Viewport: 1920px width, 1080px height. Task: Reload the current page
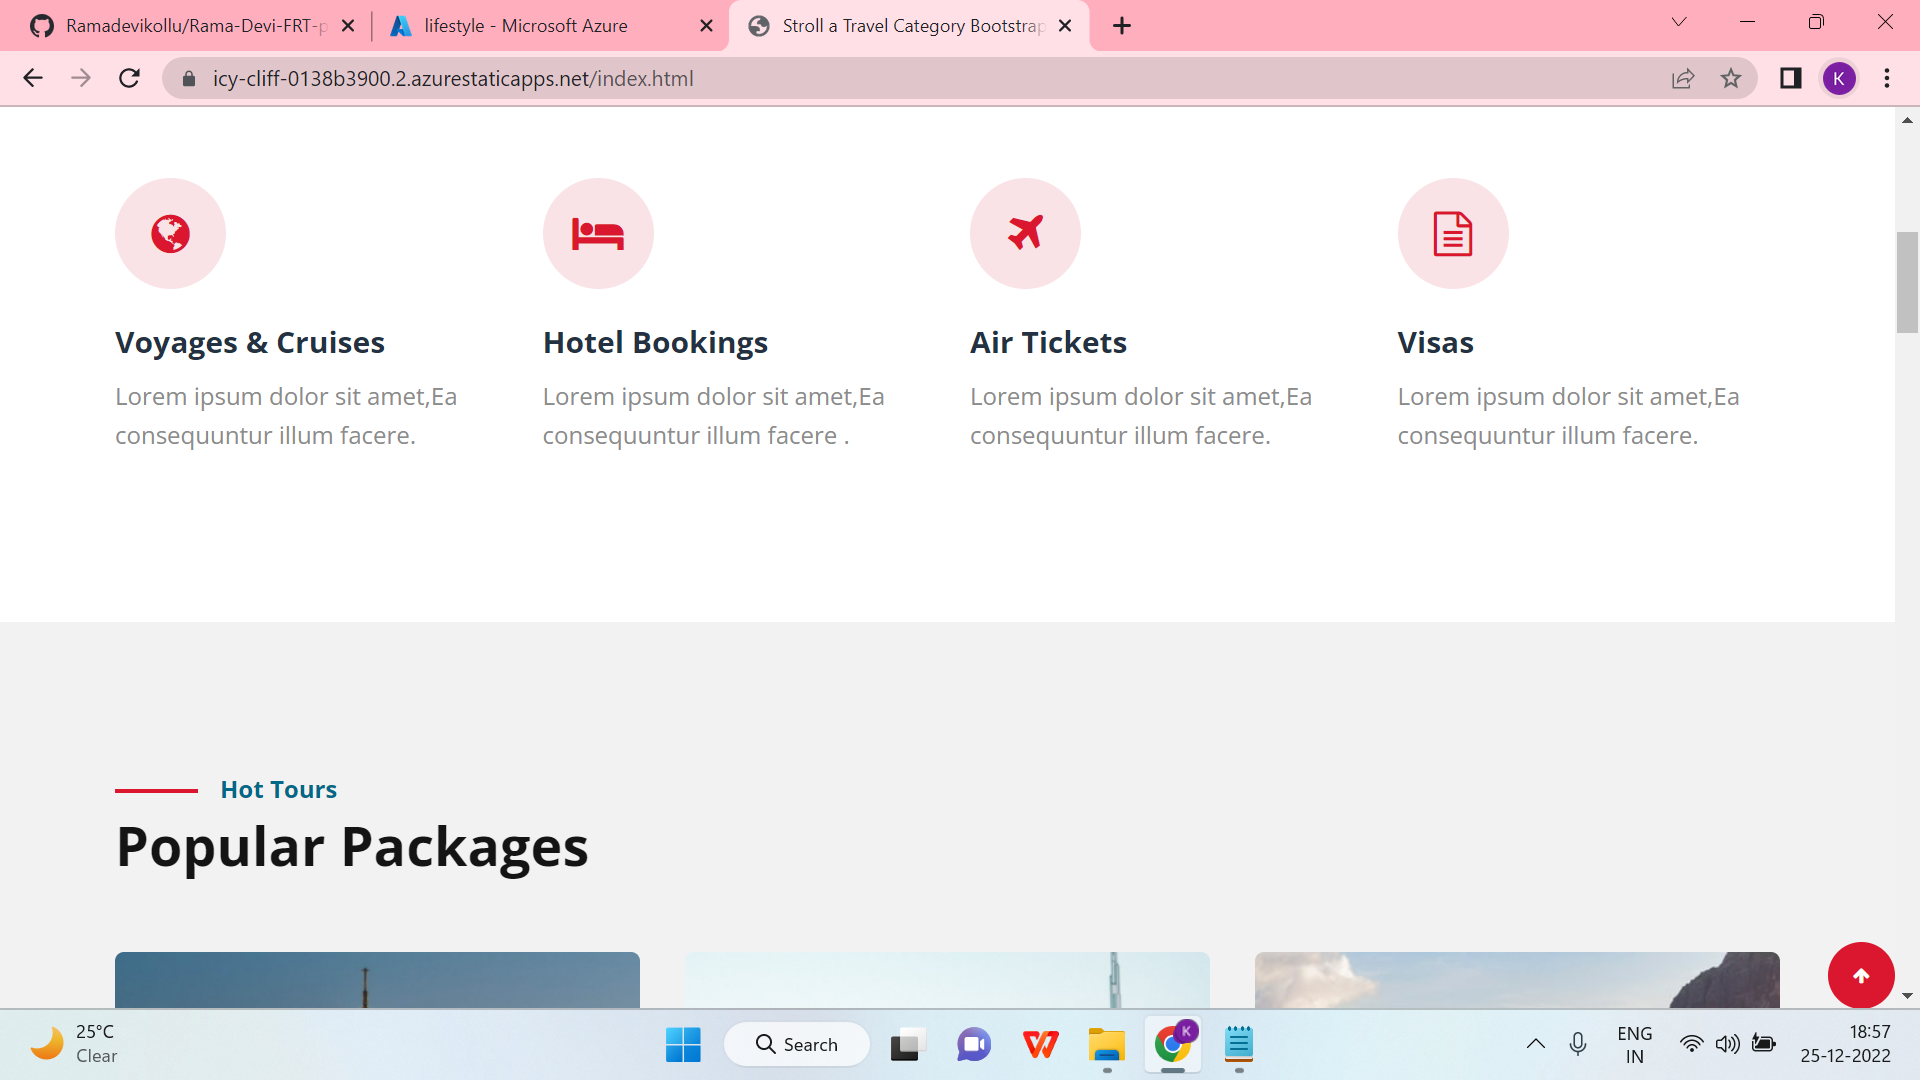(x=129, y=78)
